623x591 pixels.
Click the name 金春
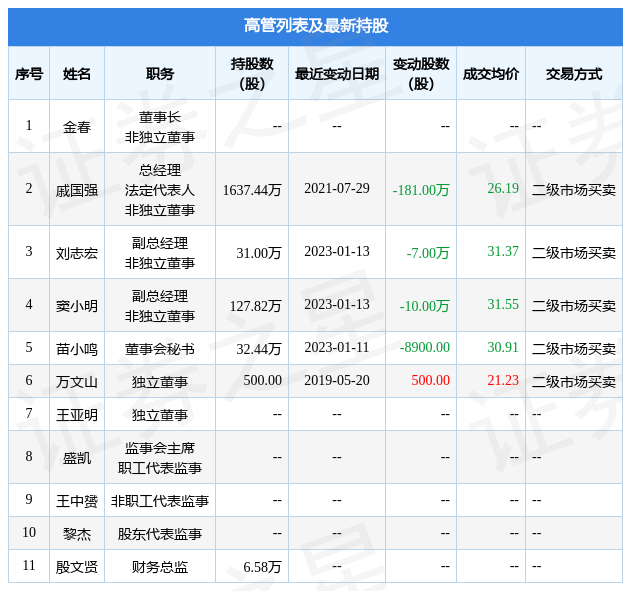tap(77, 127)
